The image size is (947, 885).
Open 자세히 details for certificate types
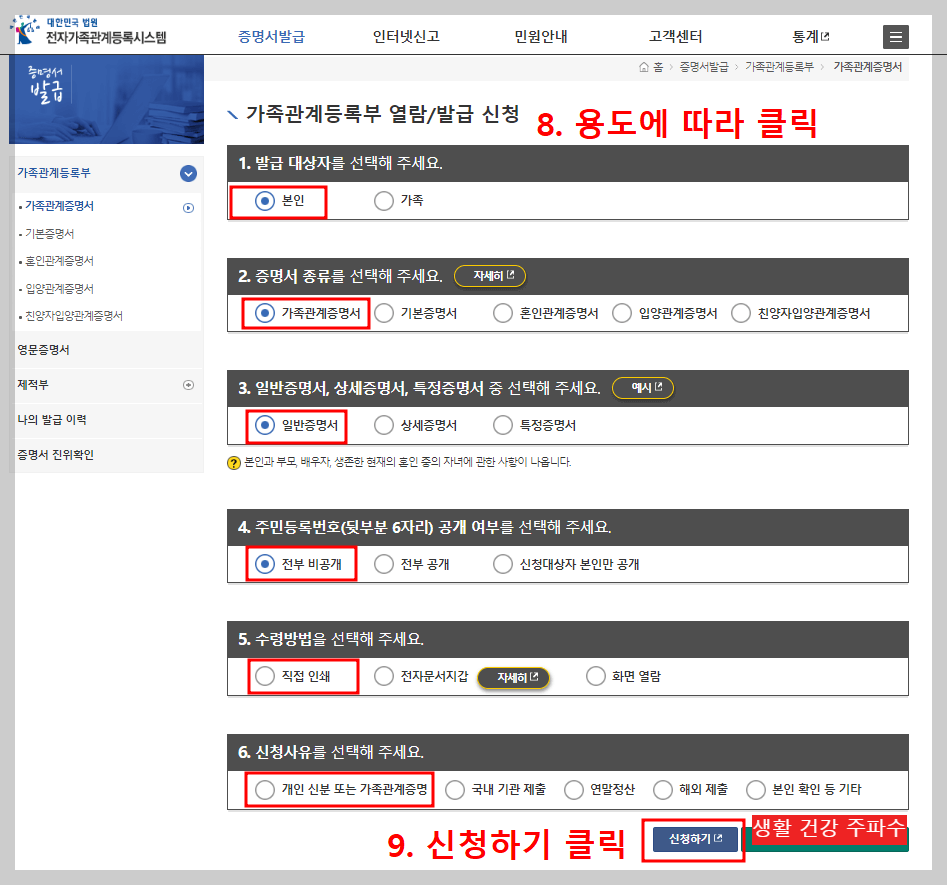pyautogui.click(x=489, y=275)
